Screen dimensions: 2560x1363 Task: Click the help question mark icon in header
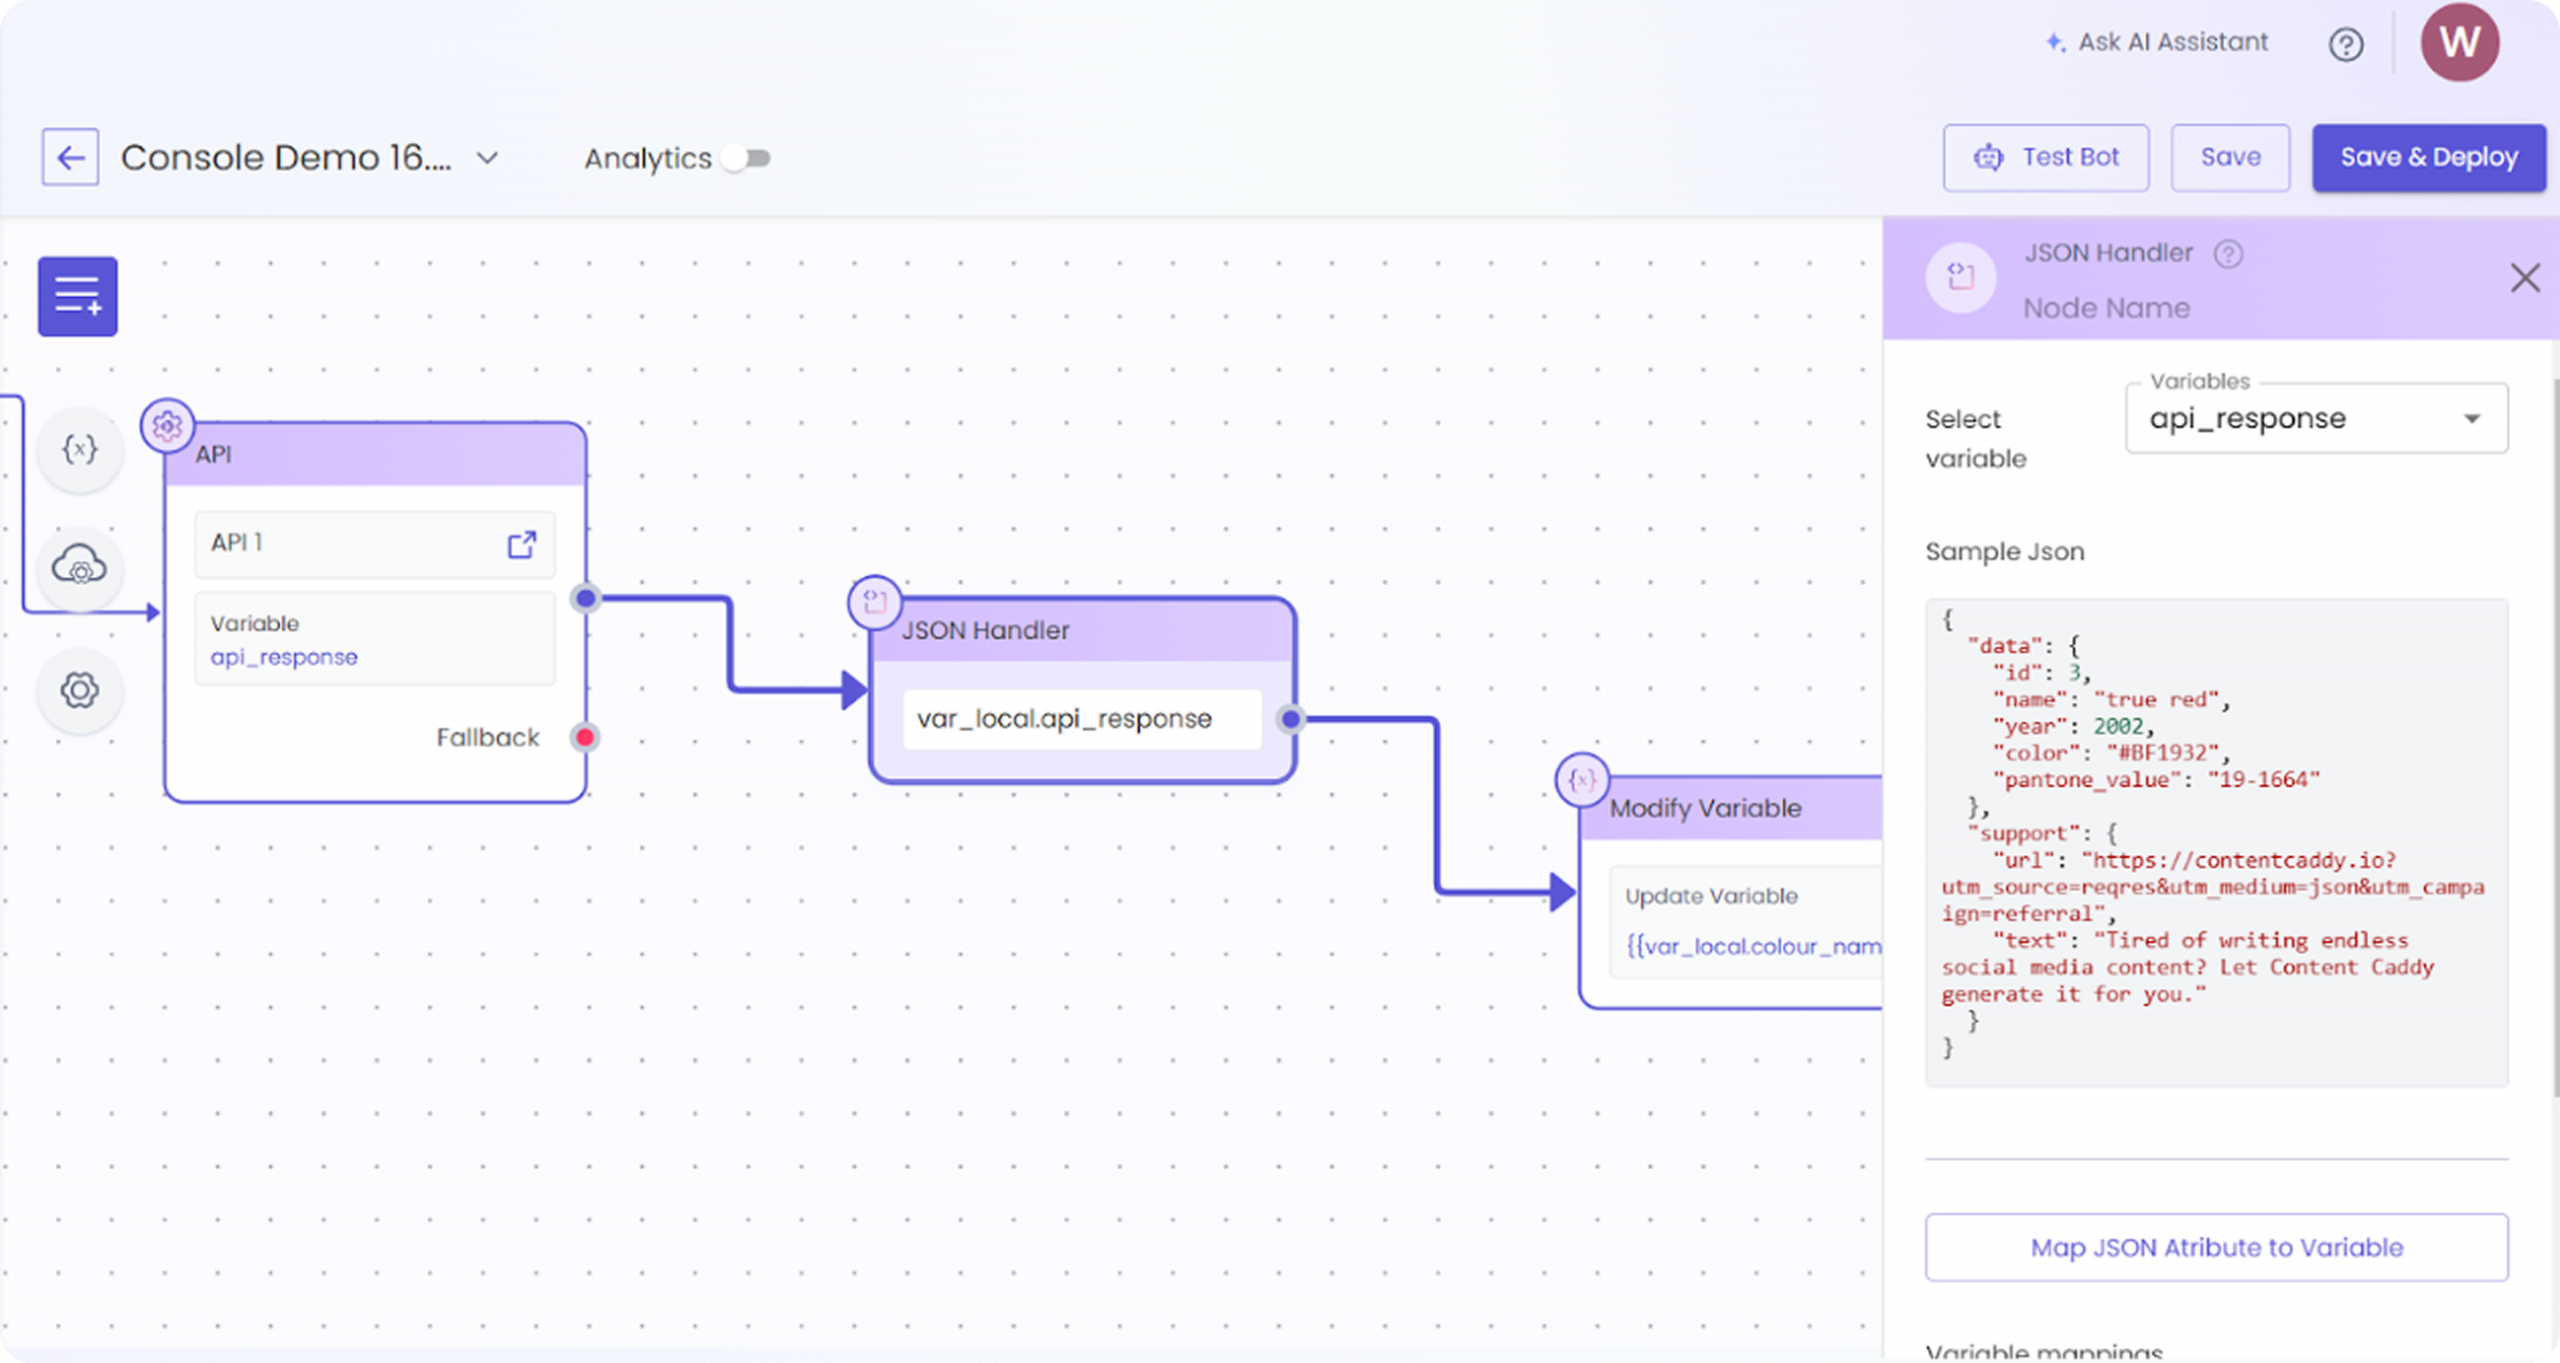2346,44
